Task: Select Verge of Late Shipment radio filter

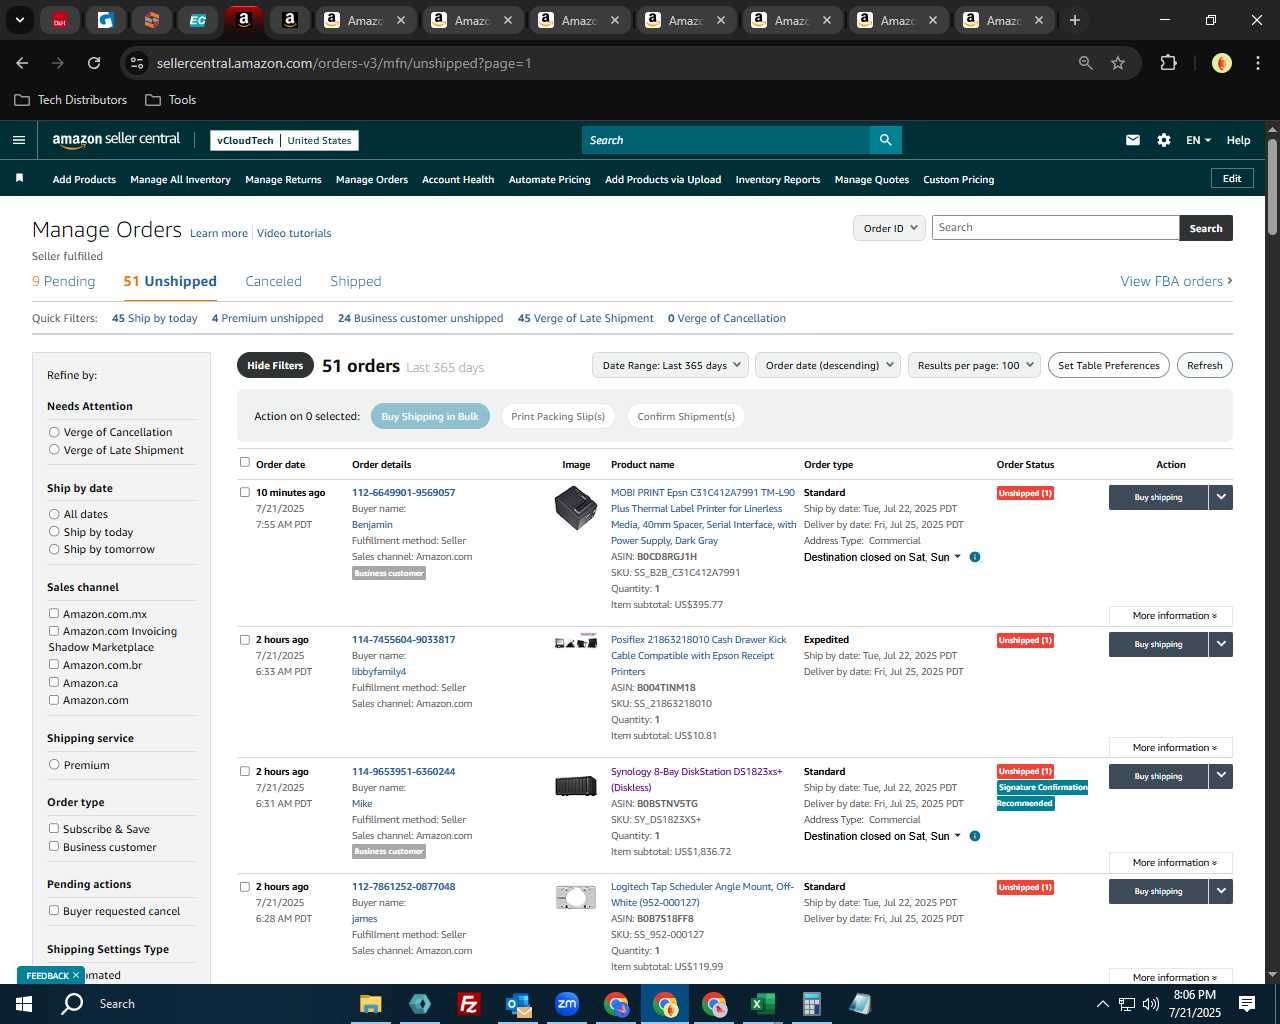Action: coord(54,450)
